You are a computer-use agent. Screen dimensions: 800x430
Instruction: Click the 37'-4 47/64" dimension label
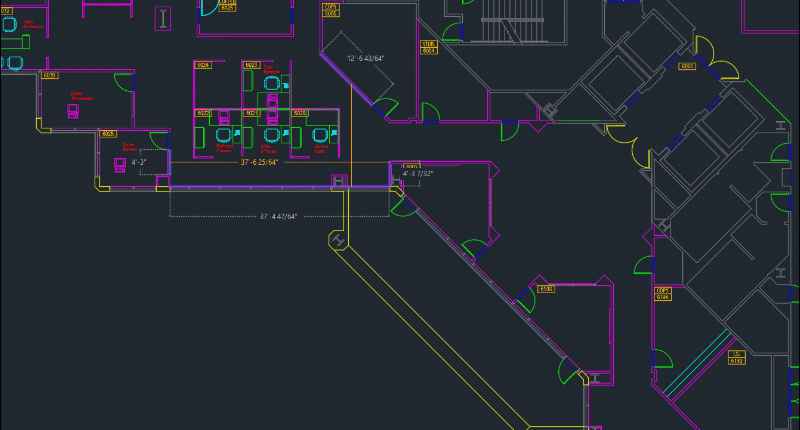(279, 216)
